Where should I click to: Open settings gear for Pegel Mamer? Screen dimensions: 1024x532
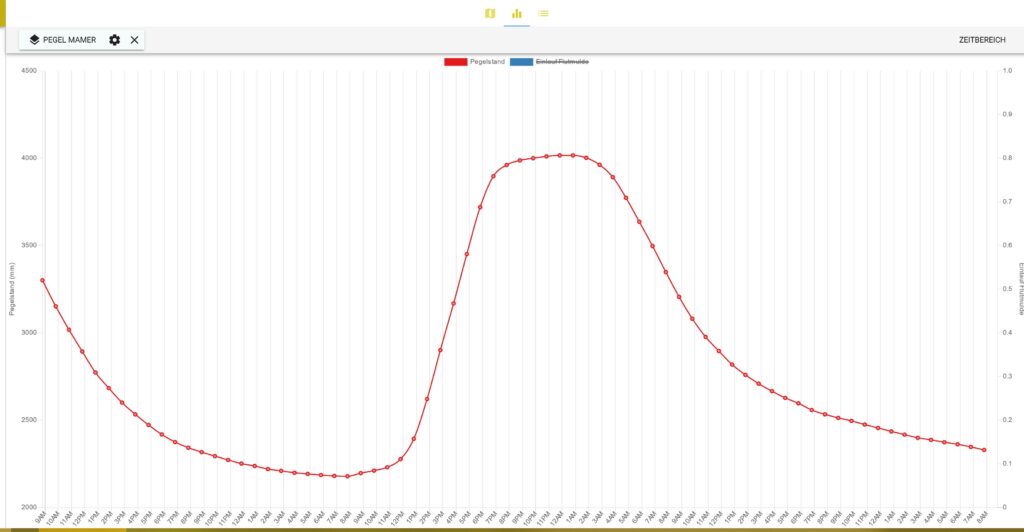point(114,40)
